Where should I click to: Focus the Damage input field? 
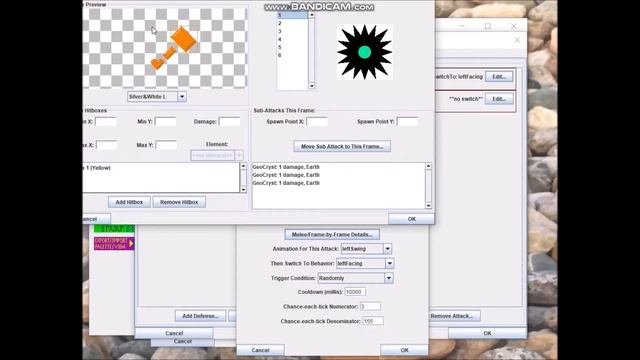(229, 122)
